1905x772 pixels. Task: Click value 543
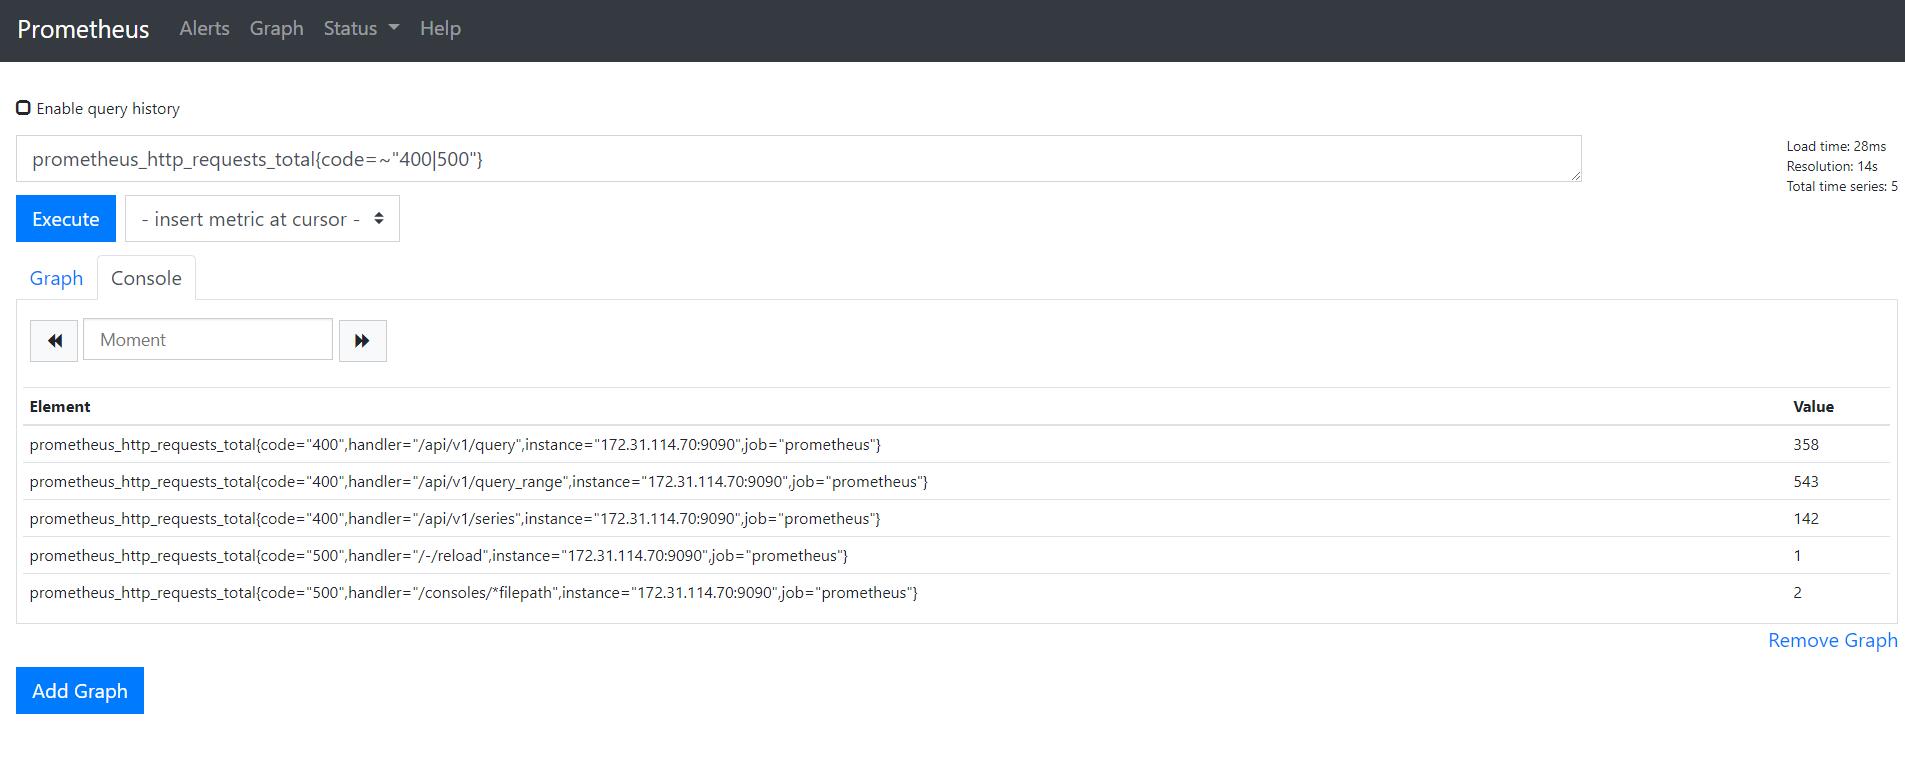pos(1806,481)
